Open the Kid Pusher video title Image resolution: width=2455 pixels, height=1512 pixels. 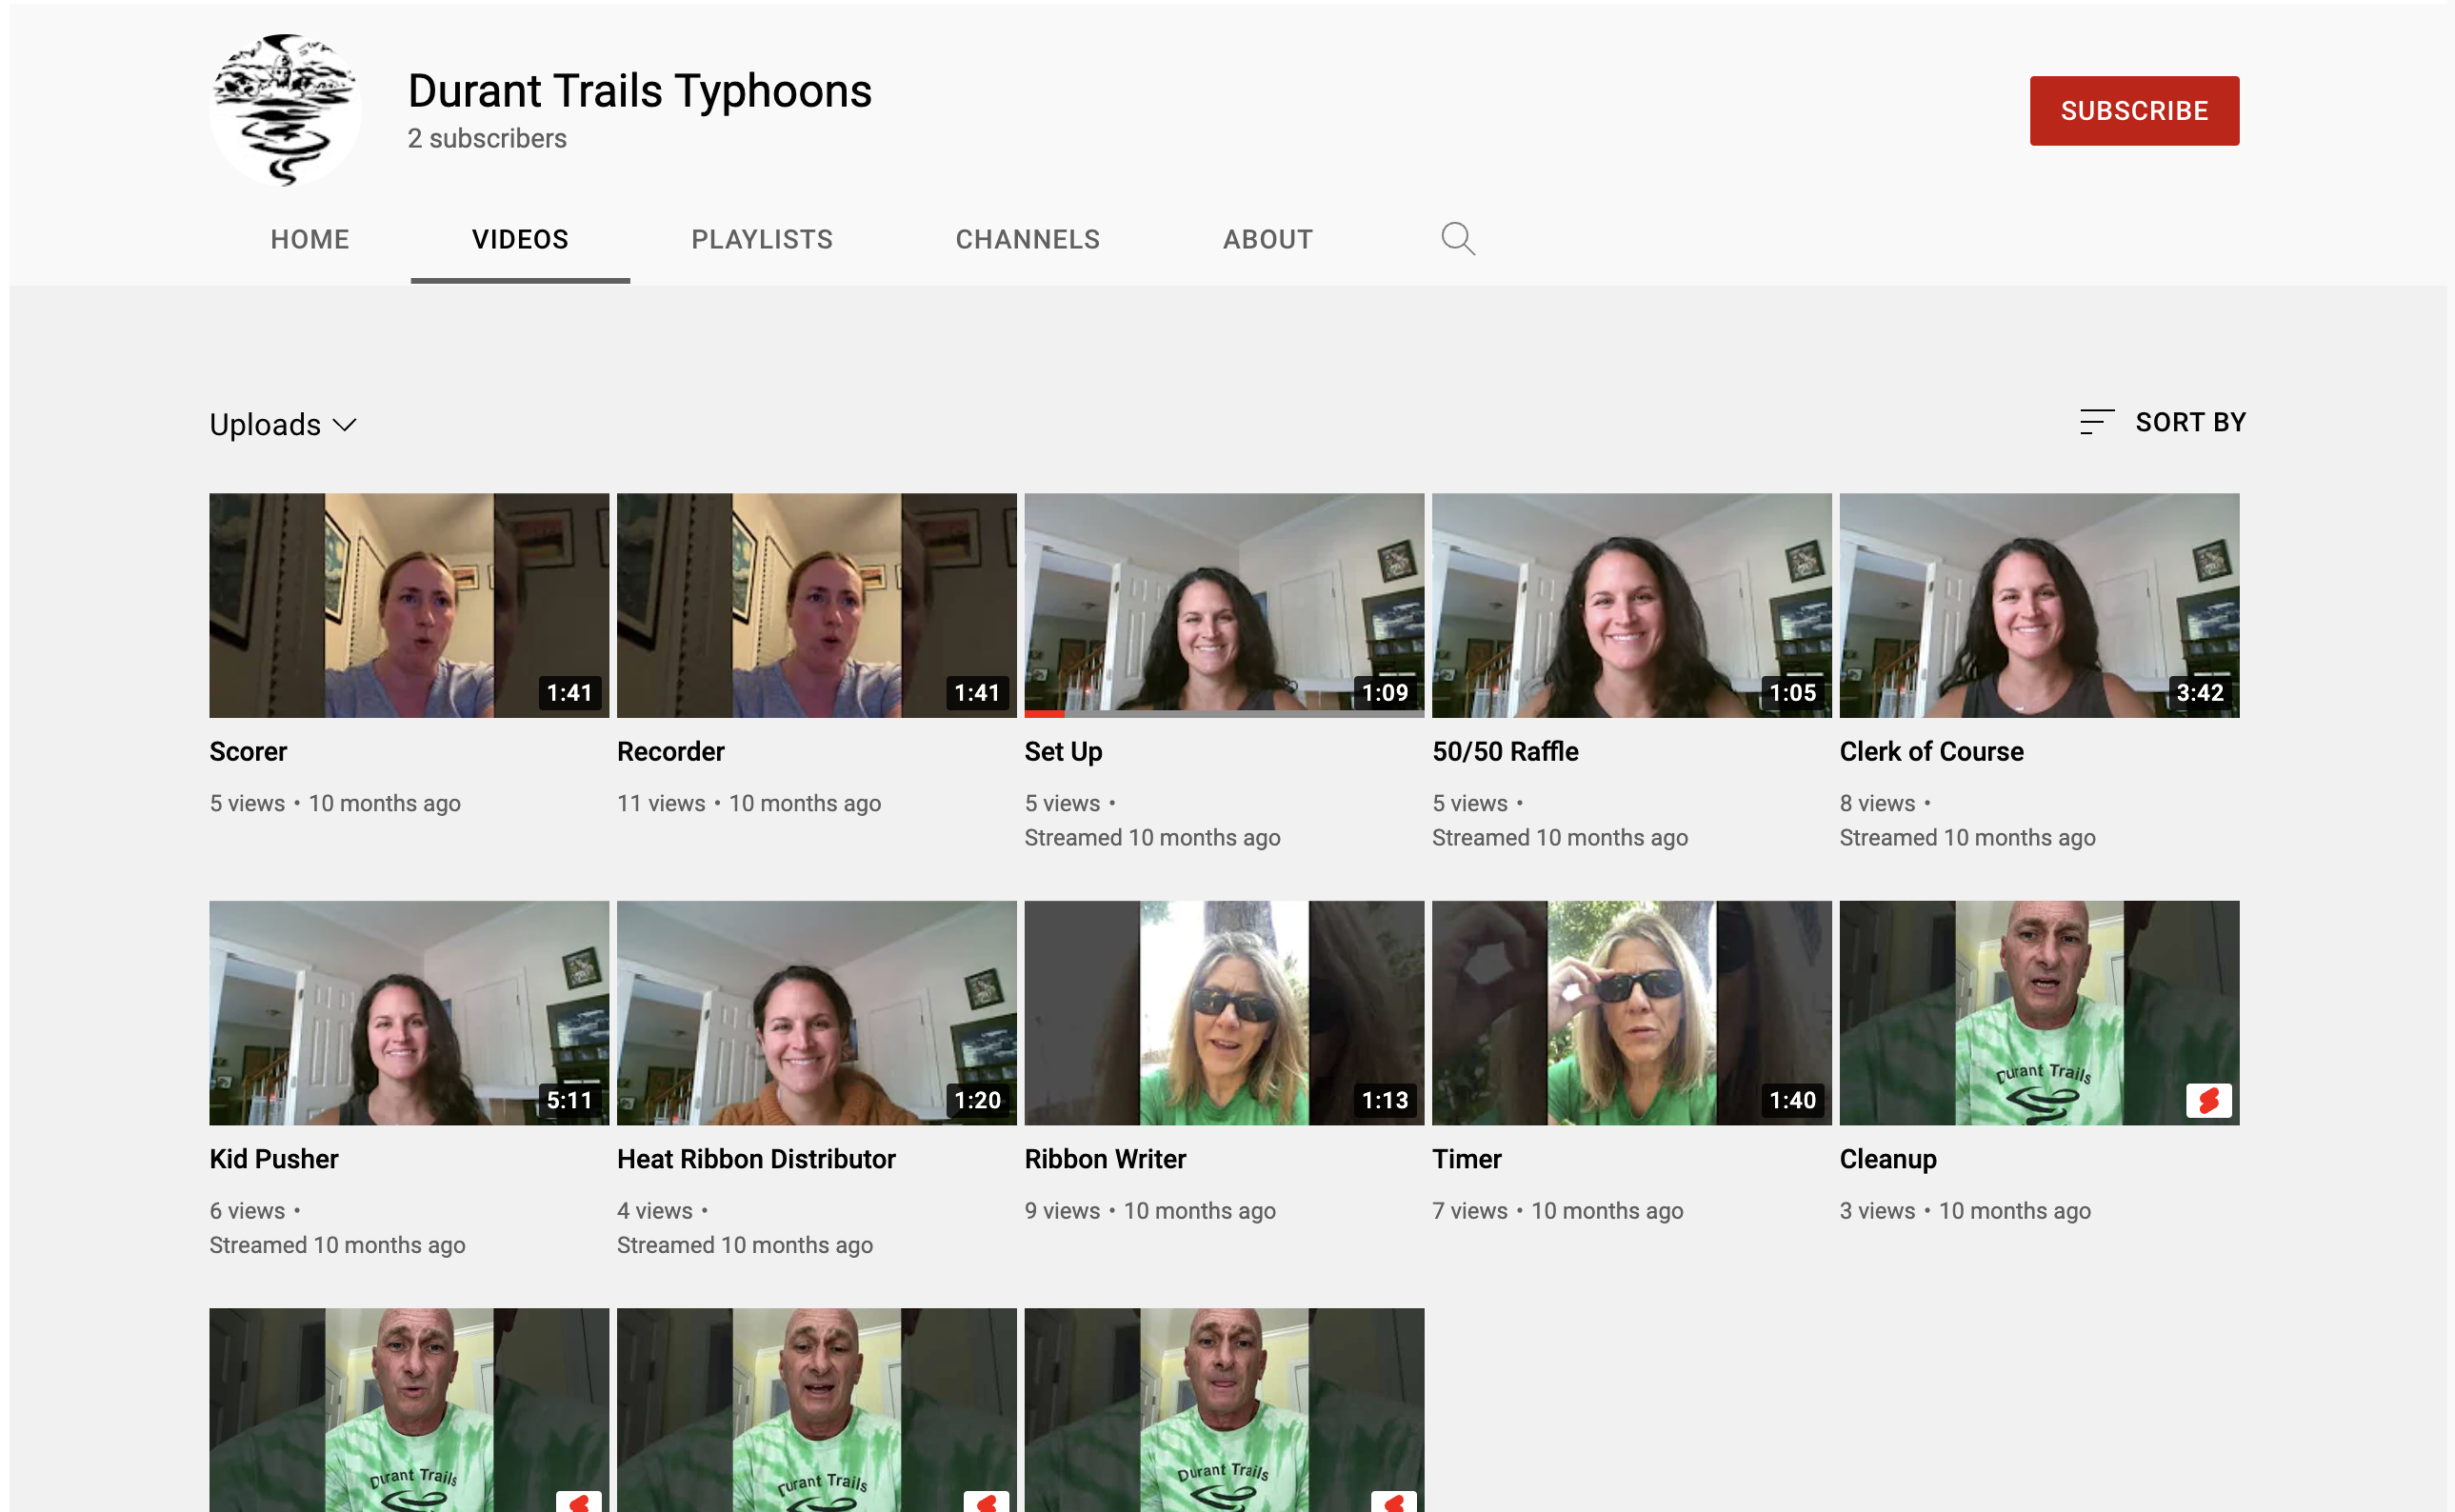[x=274, y=1159]
